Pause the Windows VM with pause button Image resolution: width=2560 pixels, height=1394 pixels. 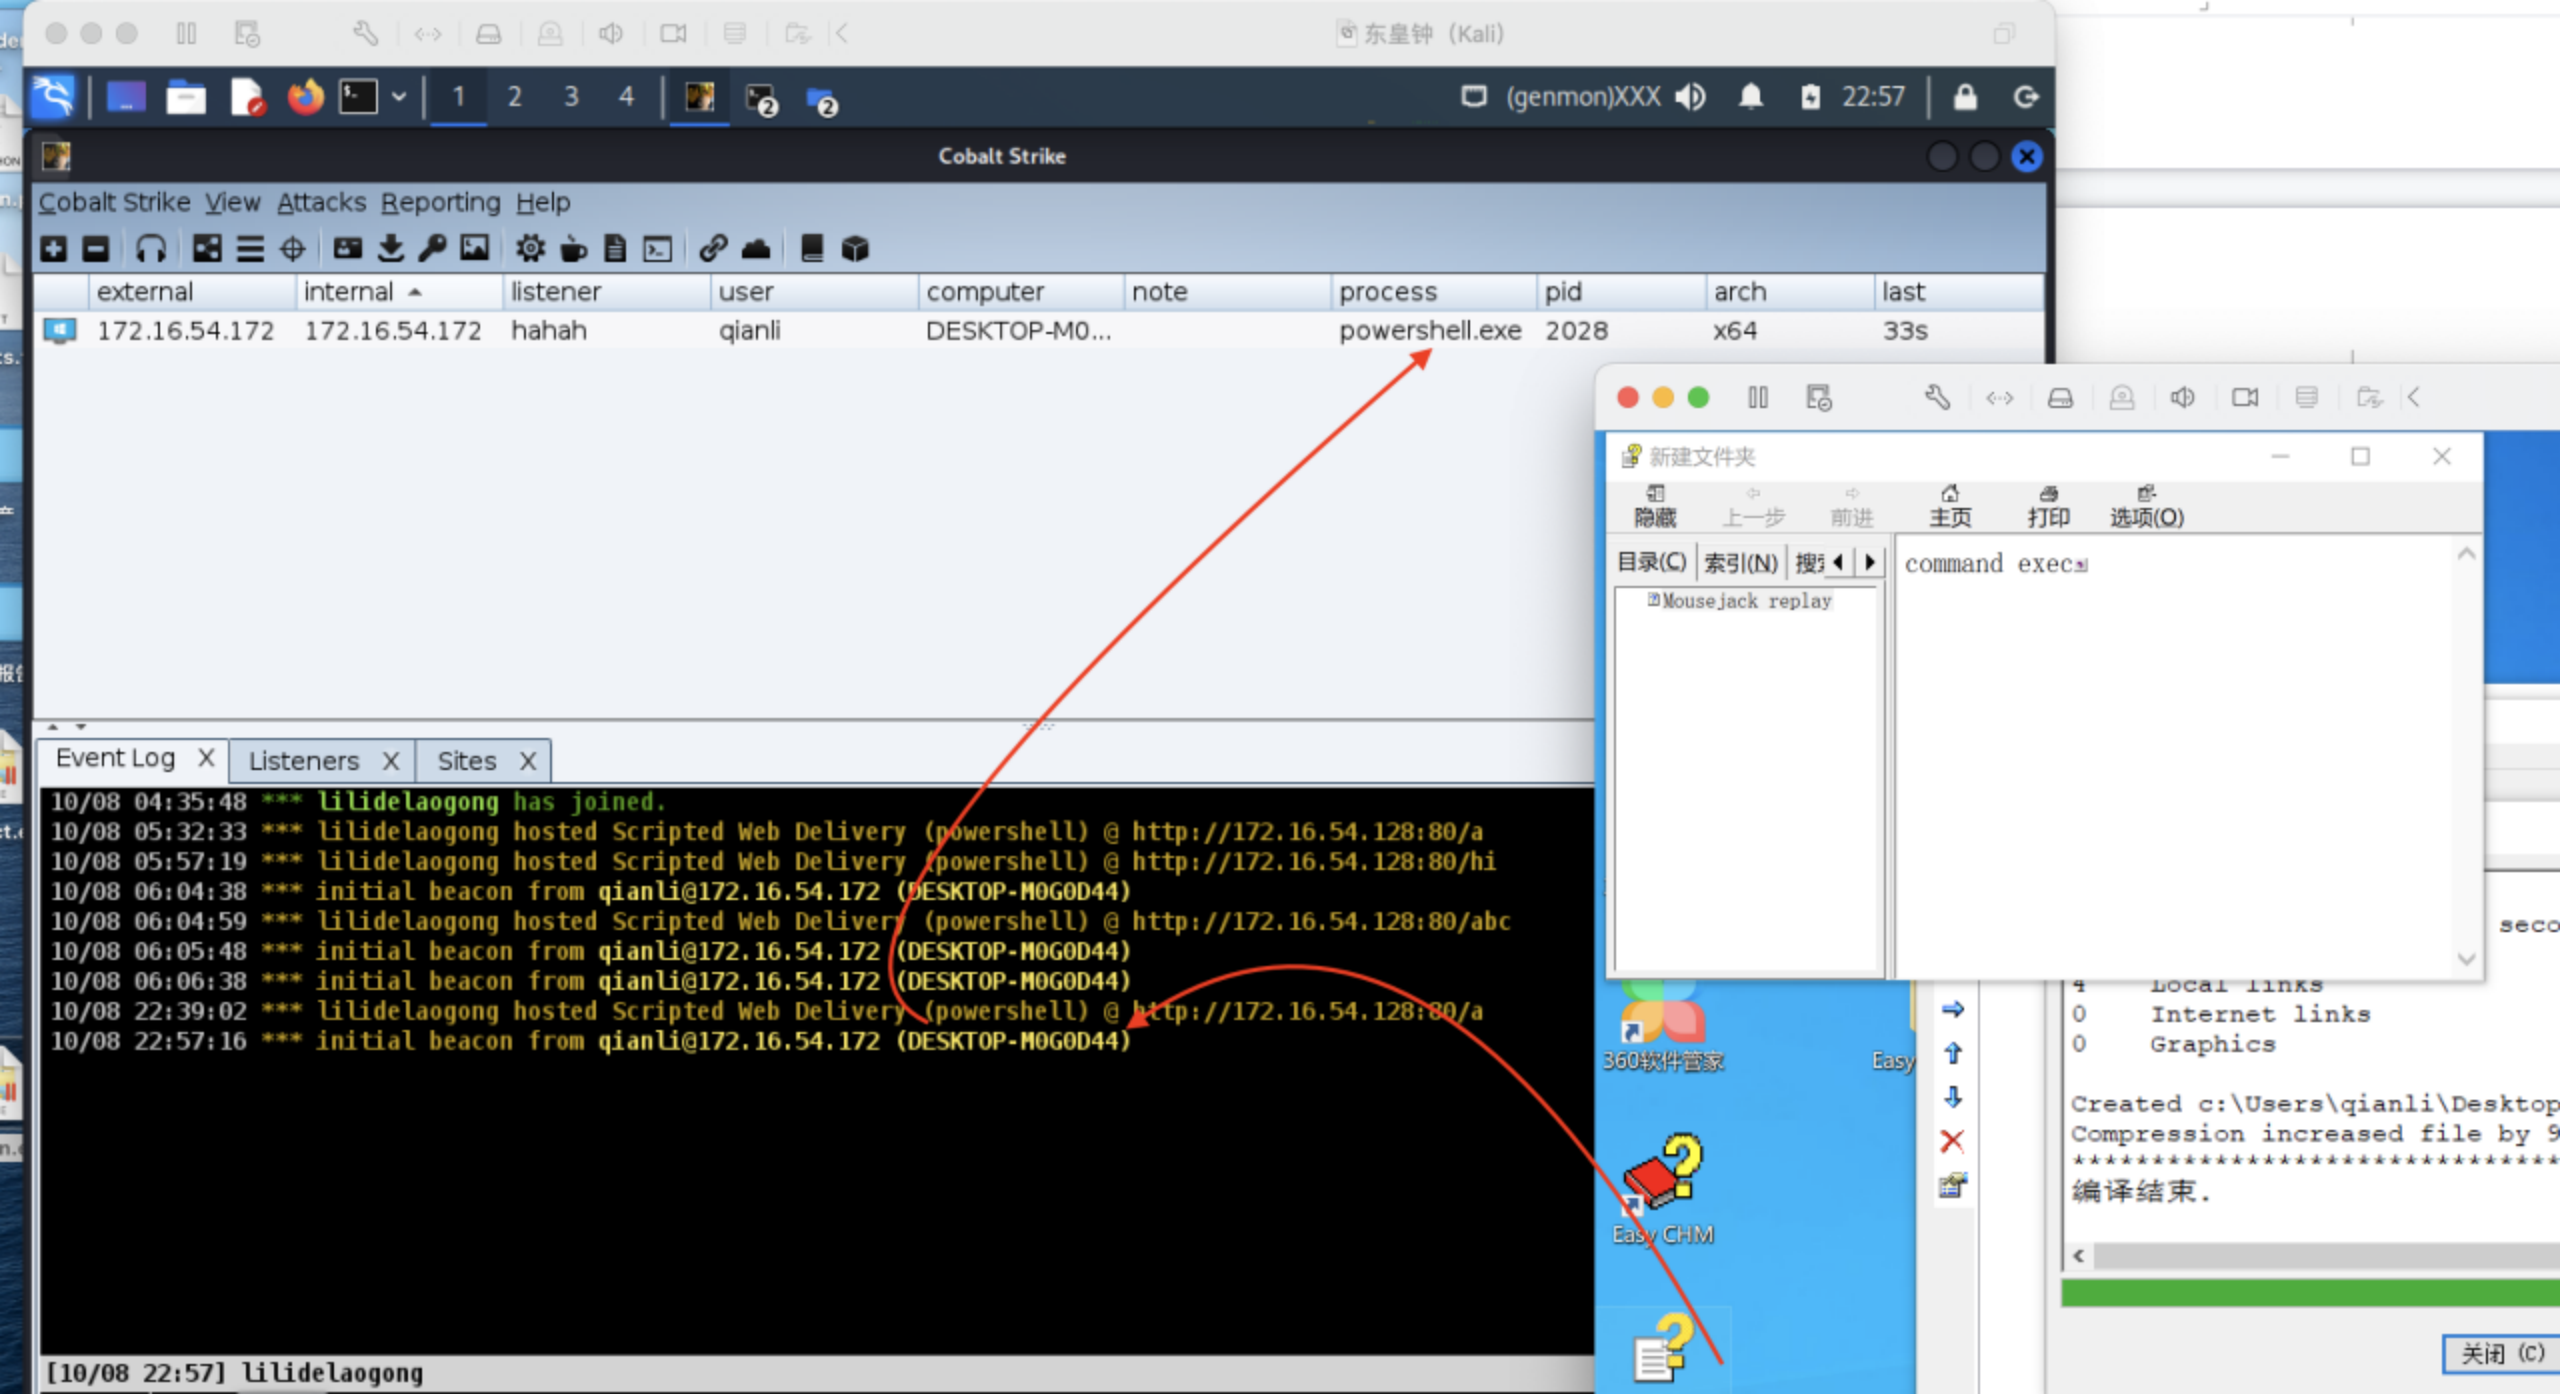pos(1758,398)
